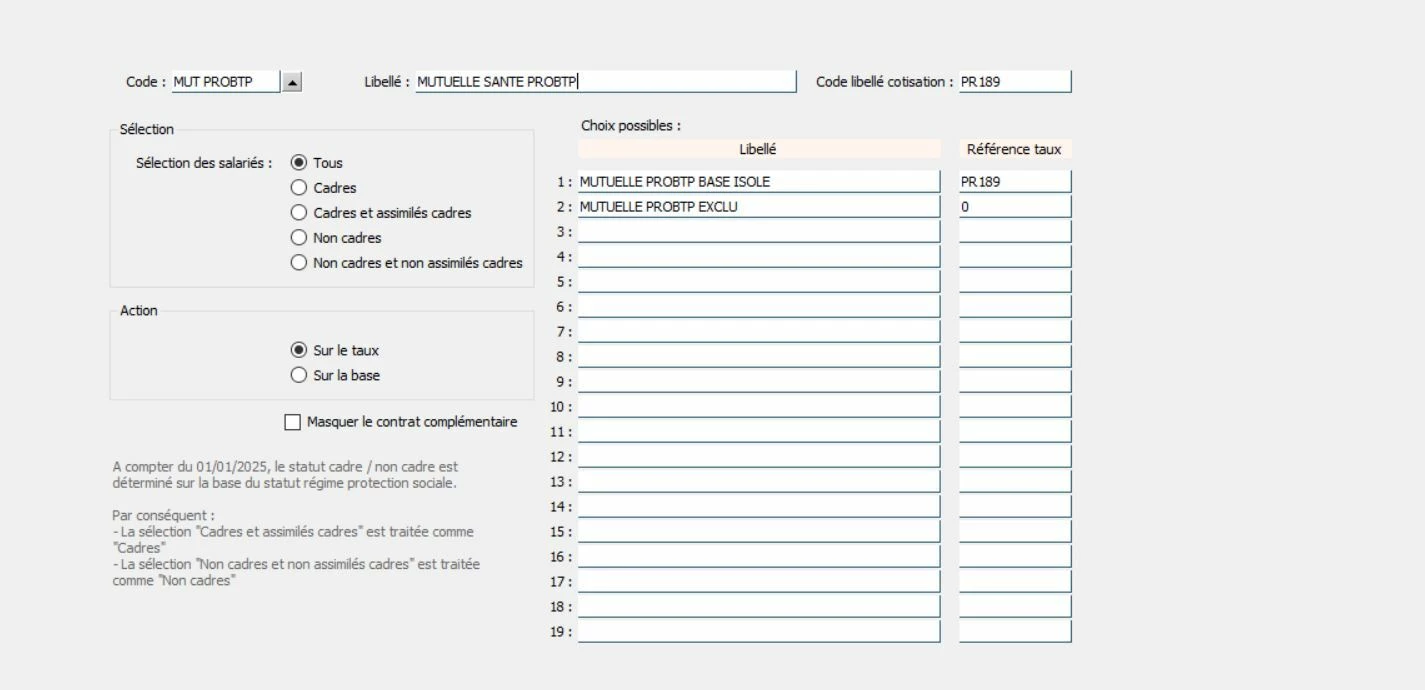The image size is (1425, 690).
Task: Select the Cadres radio option
Action: click(298, 187)
